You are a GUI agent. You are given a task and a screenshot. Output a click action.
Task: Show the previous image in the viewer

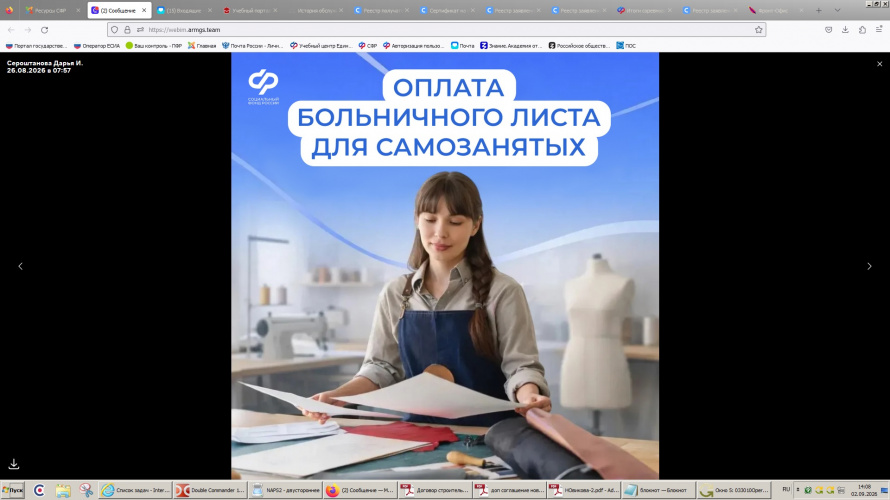[x=20, y=266]
